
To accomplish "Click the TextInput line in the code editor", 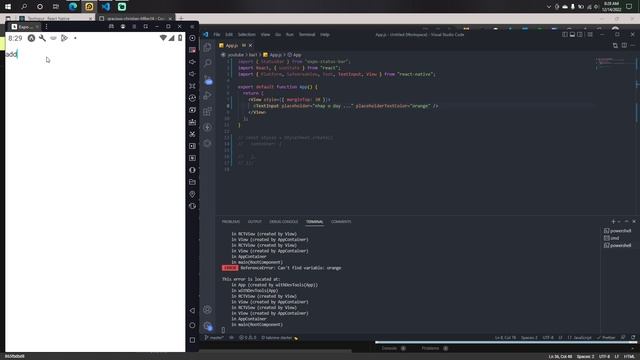I will click(345, 106).
